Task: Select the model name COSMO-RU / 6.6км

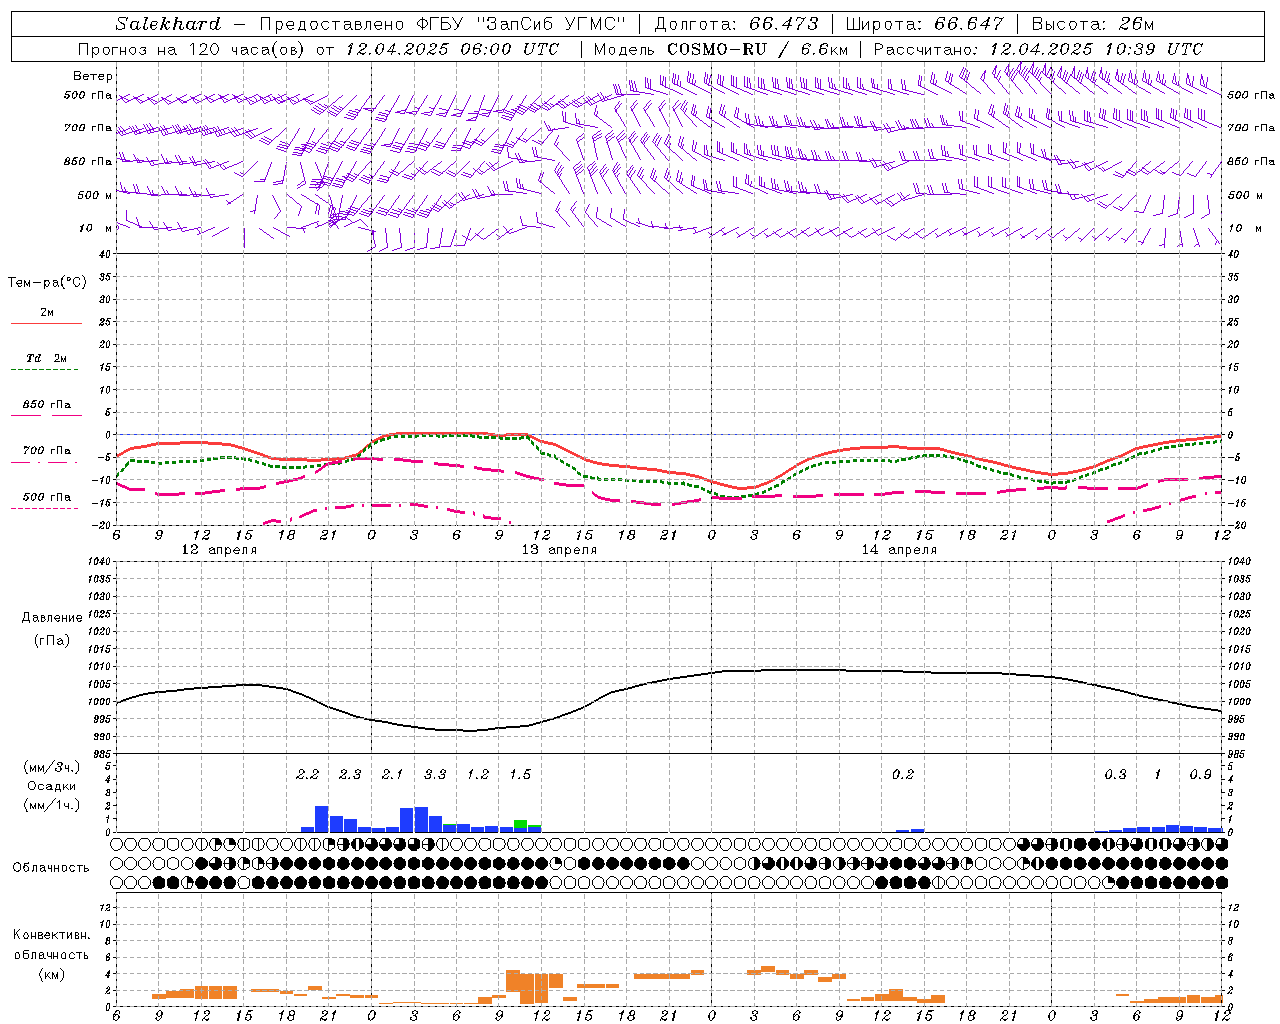Action: click(758, 49)
